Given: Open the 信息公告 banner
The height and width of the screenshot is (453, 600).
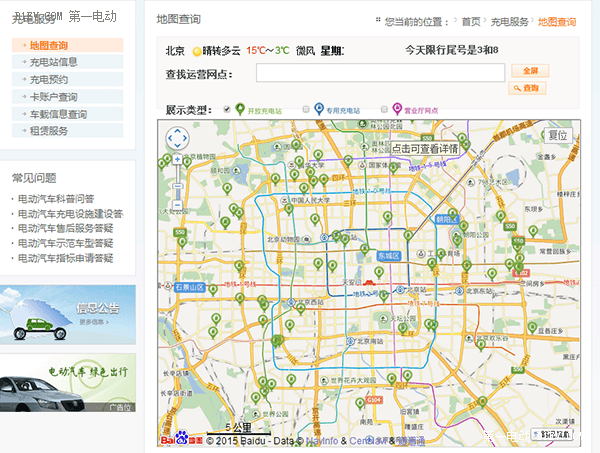Looking at the screenshot, I should (68, 314).
